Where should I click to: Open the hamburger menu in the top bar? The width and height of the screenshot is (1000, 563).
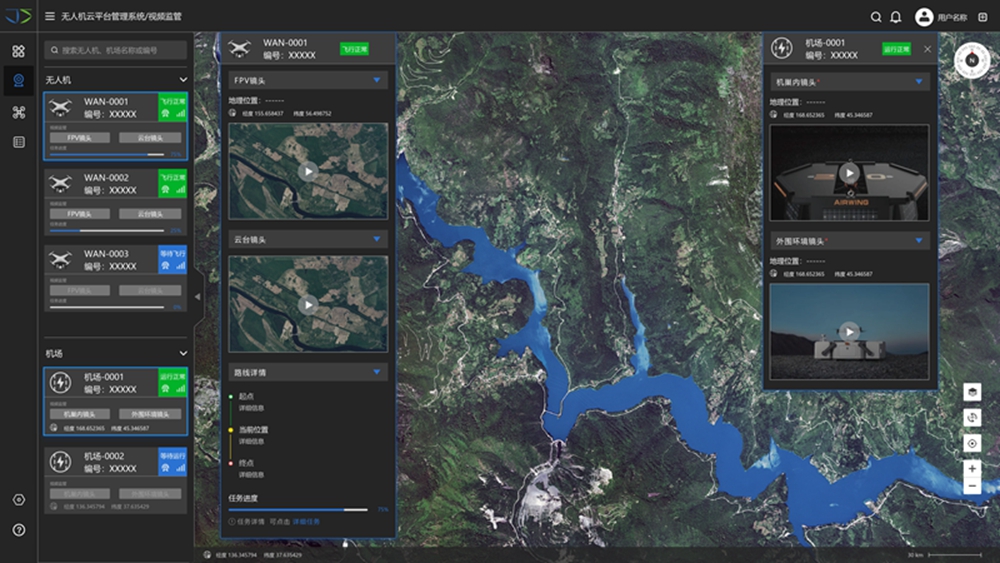coord(50,16)
